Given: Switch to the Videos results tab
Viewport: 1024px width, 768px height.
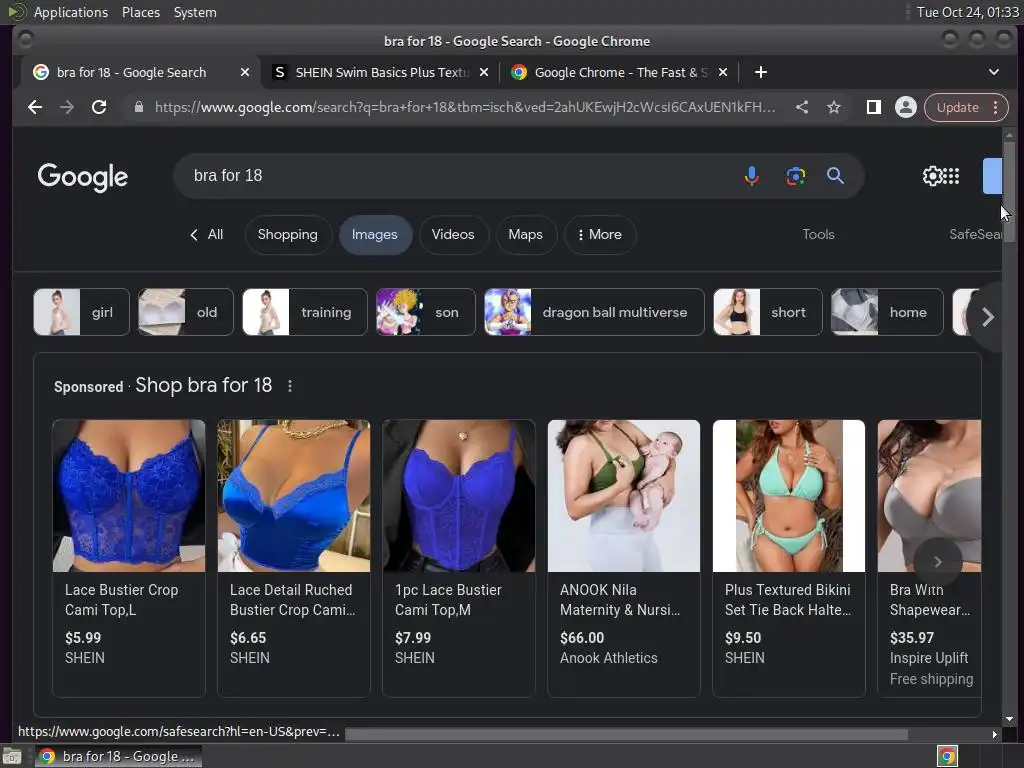Looking at the screenshot, I should tap(453, 234).
